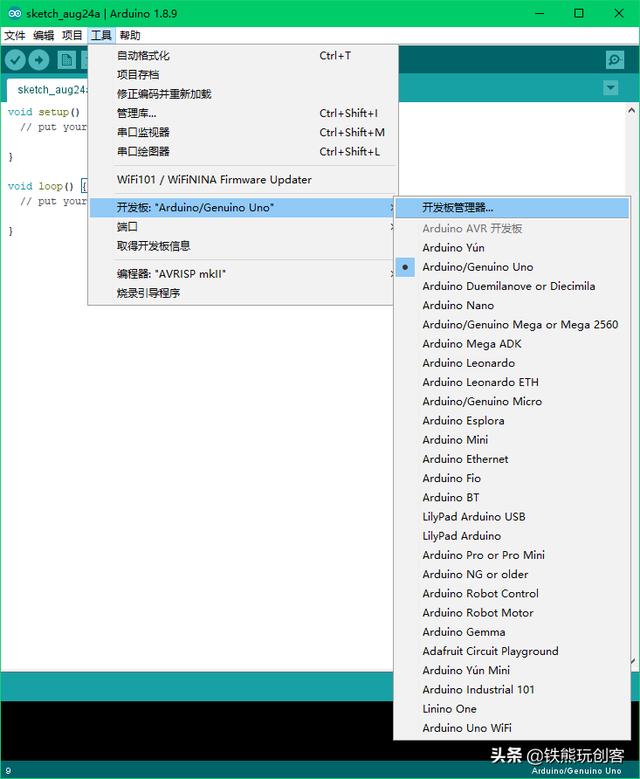Select Arduino Gemma board
This screenshot has width=640, height=779.
(x=512, y=632)
